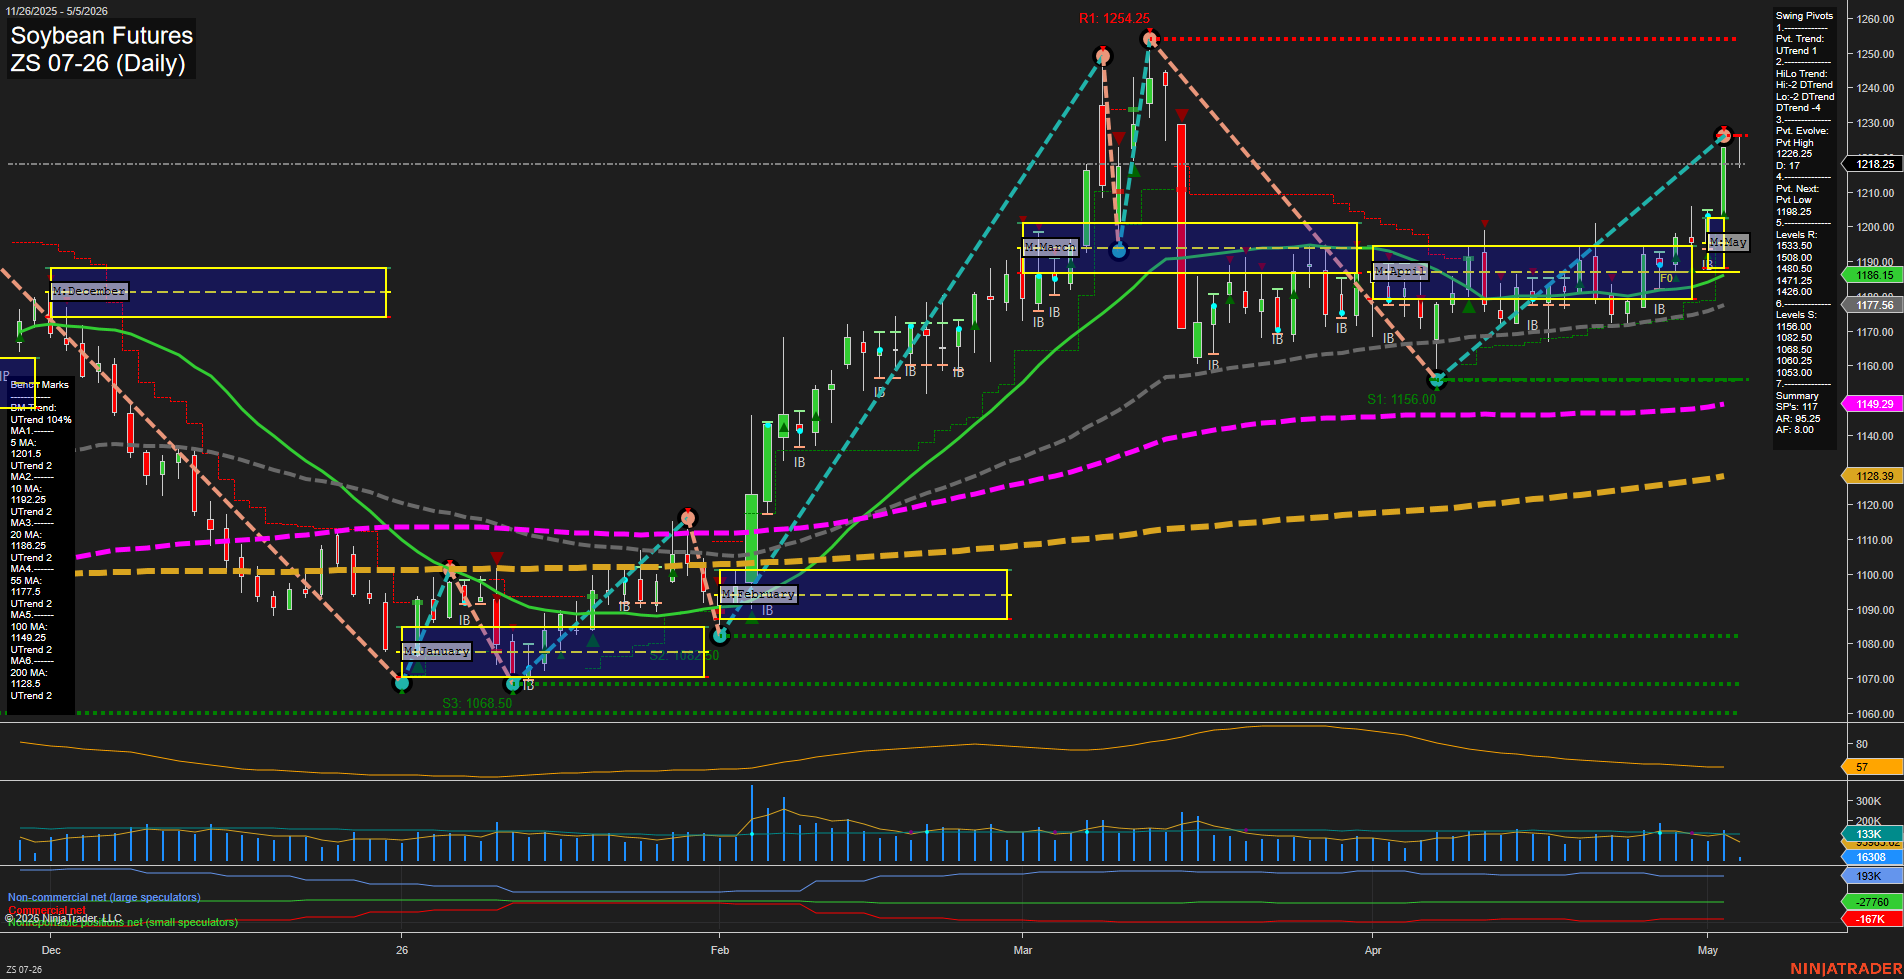Click the February swing high pivot circle
The image size is (1904, 979).
point(687,518)
